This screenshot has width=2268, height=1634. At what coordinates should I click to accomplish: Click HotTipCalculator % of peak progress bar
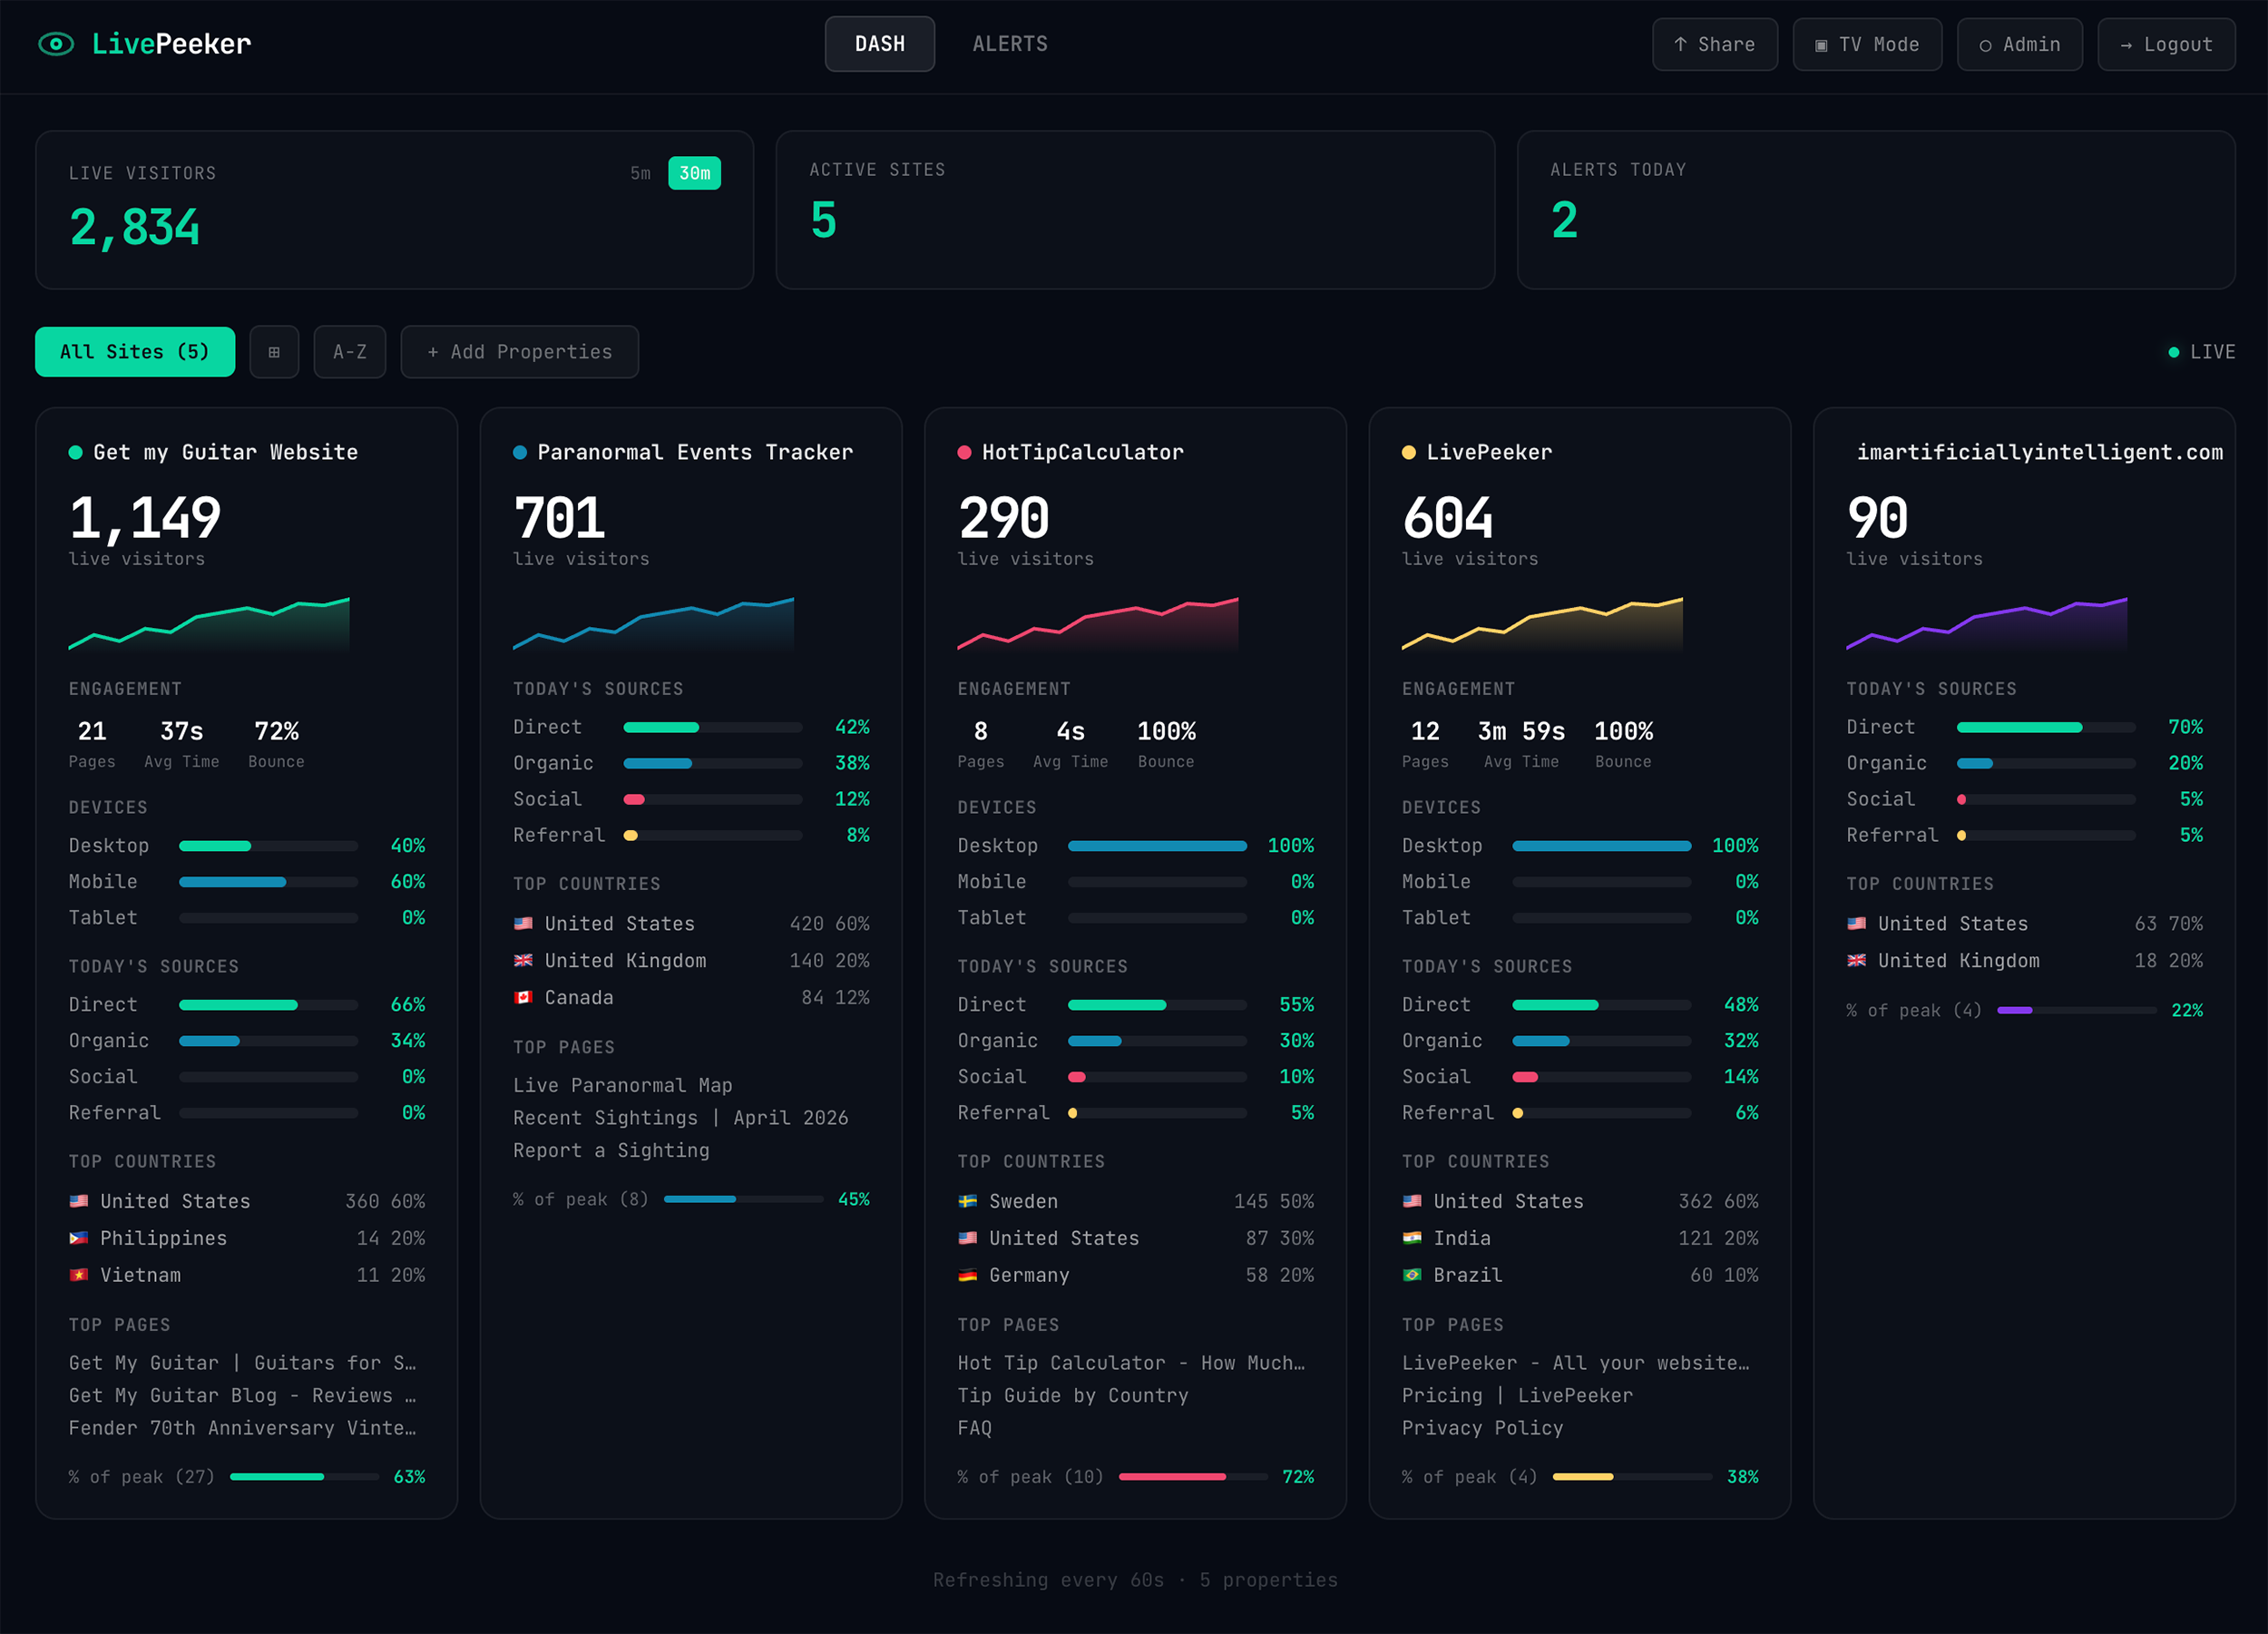(1193, 1477)
